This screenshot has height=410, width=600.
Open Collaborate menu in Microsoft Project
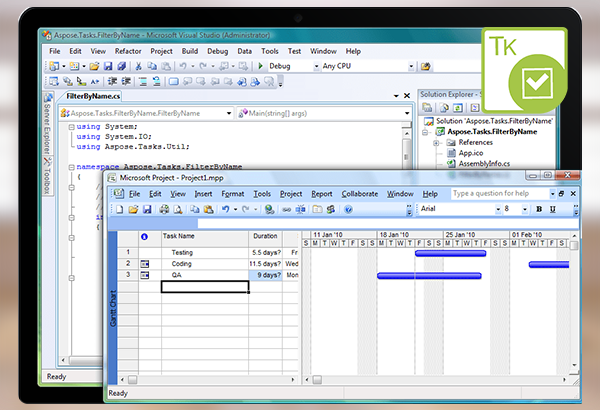click(x=360, y=194)
